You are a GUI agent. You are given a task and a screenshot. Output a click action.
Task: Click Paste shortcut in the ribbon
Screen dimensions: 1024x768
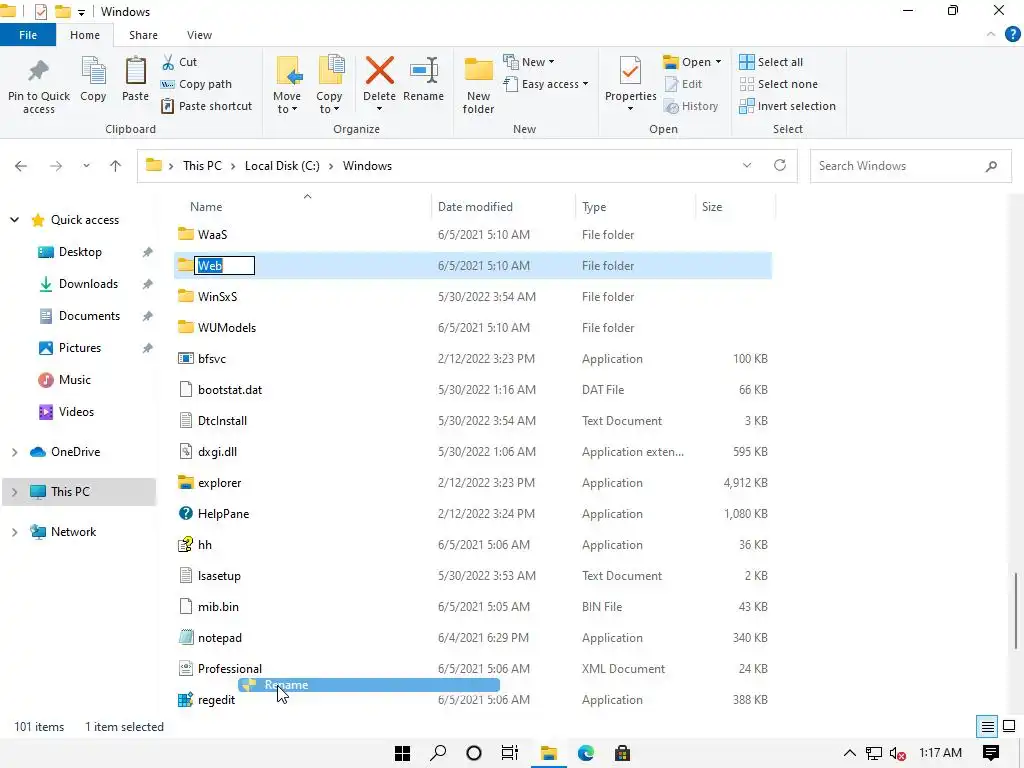pyautogui.click(x=206, y=106)
